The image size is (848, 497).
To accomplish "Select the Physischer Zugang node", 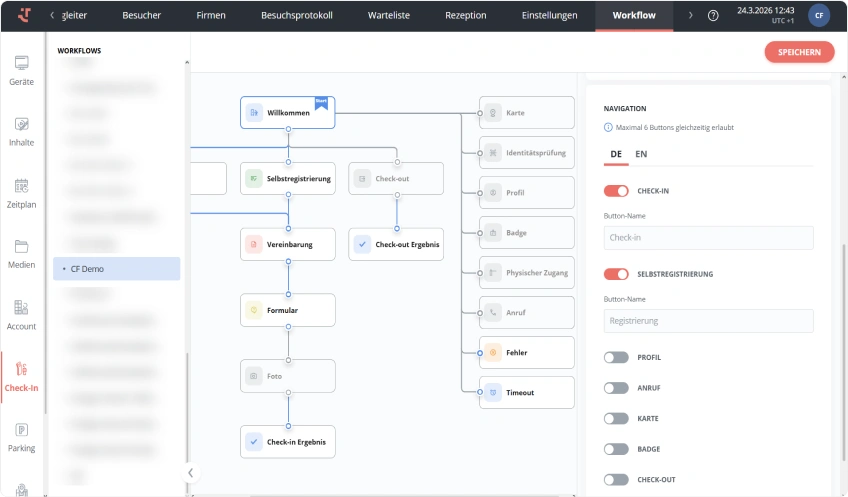I will point(527,273).
